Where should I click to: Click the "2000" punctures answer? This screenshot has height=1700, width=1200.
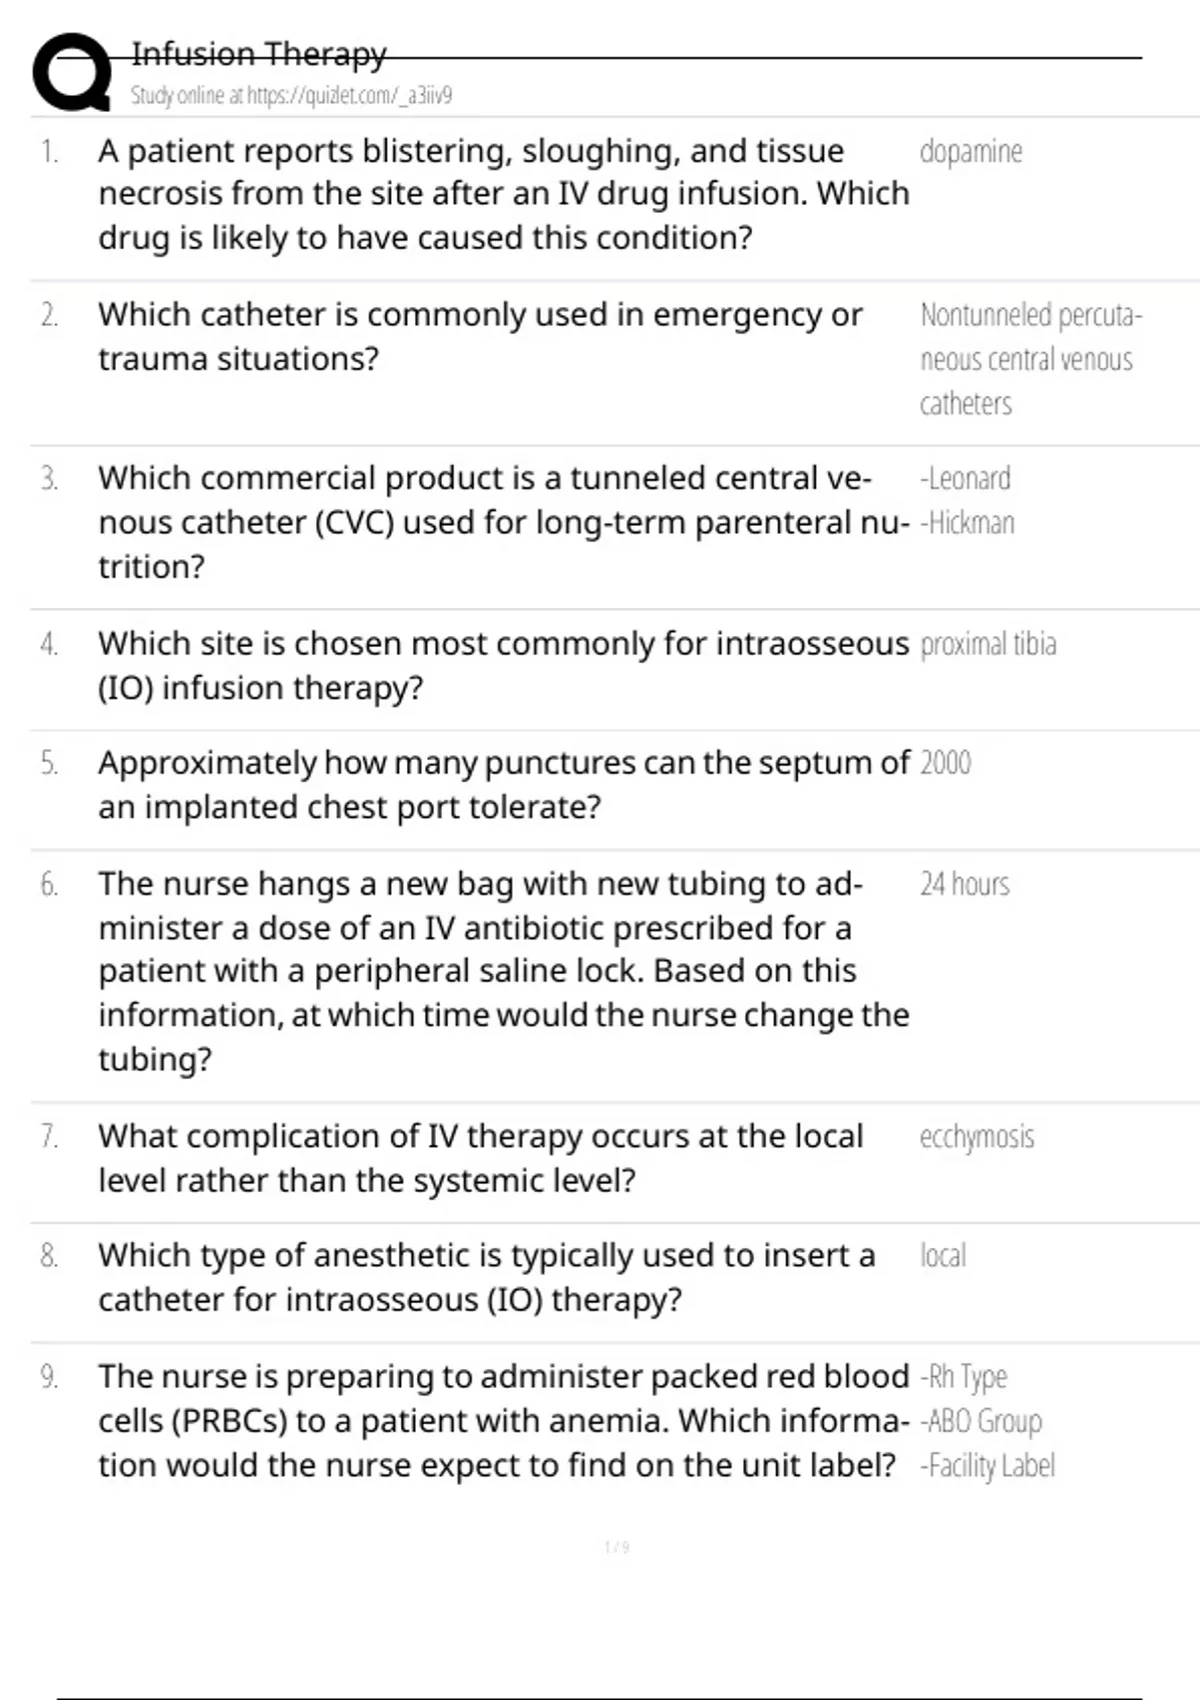946,763
